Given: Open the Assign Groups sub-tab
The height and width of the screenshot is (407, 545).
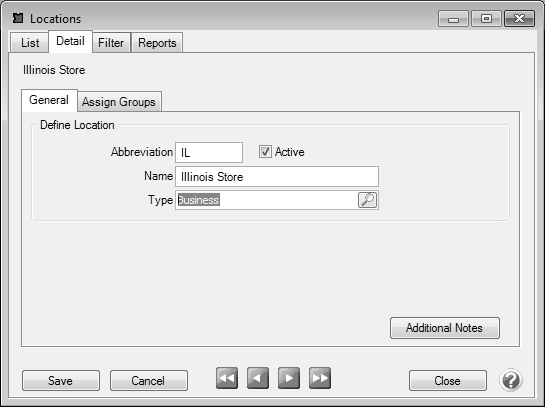Looking at the screenshot, I should click(119, 101).
